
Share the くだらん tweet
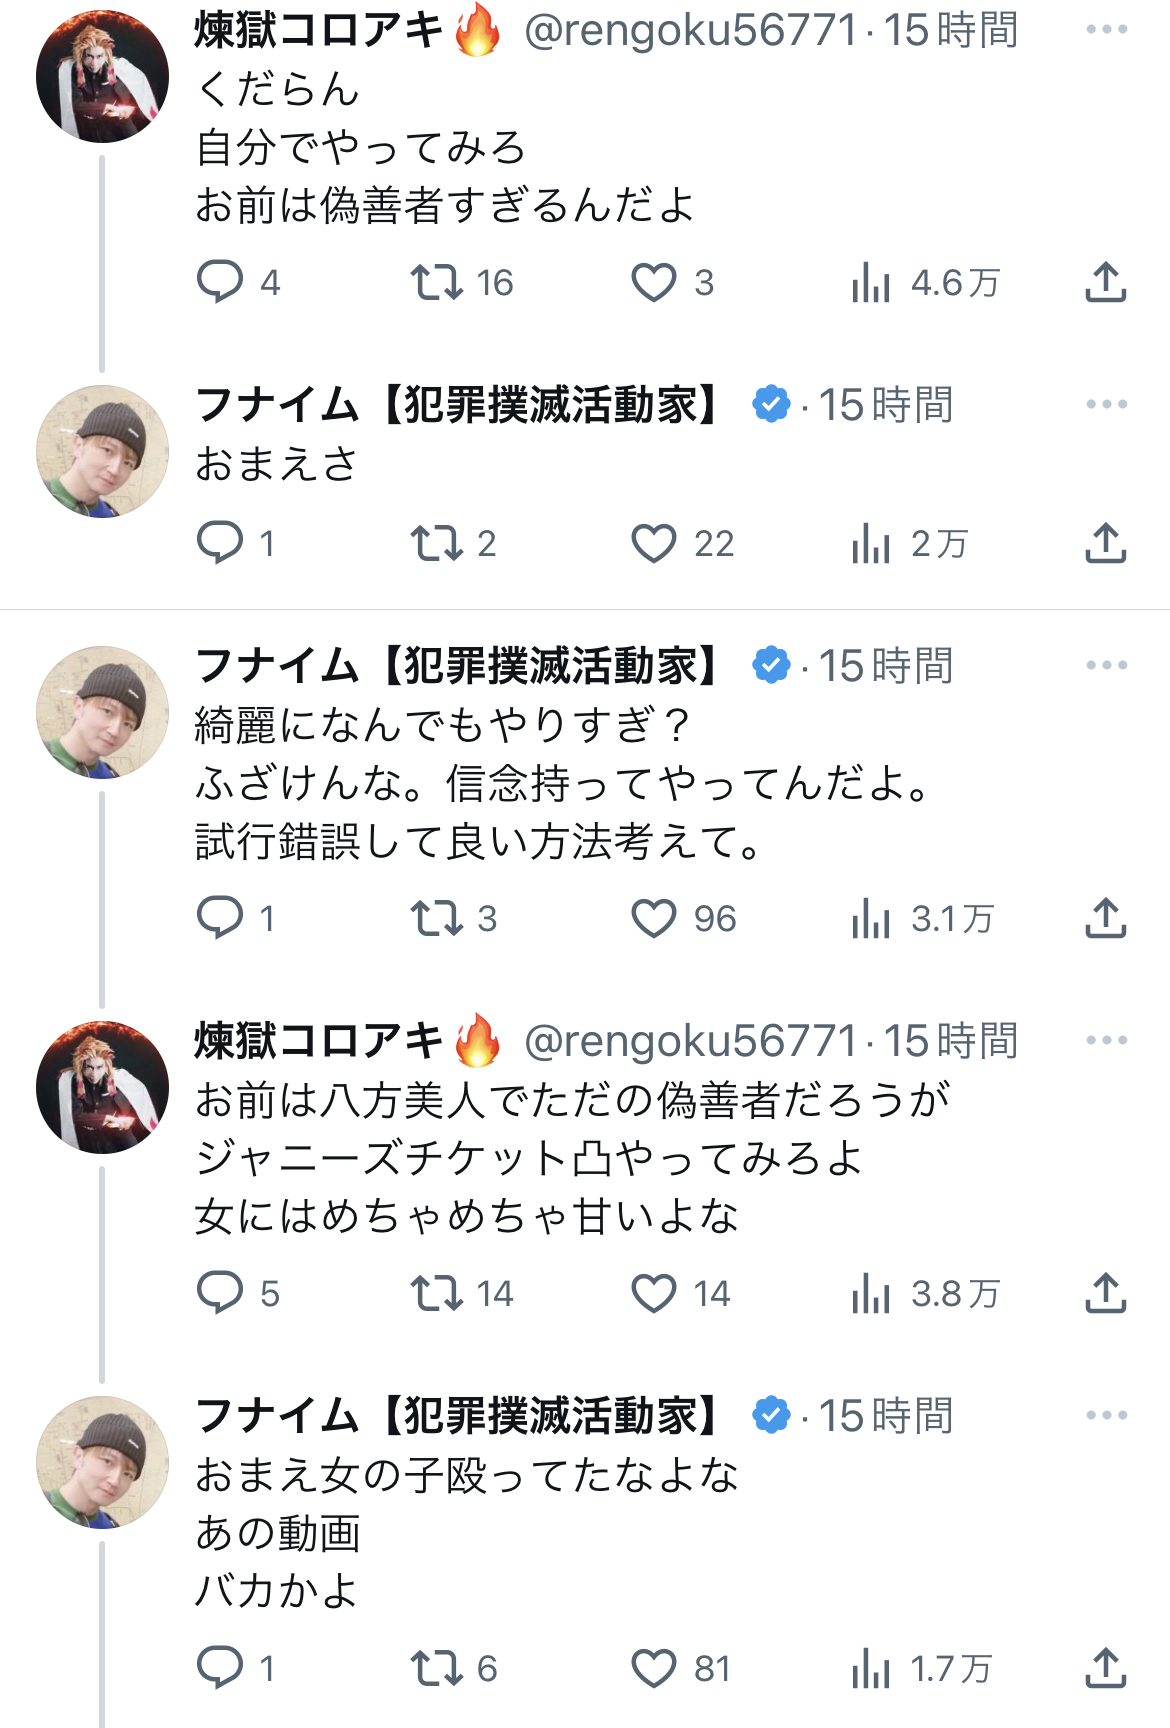[x=1105, y=282]
